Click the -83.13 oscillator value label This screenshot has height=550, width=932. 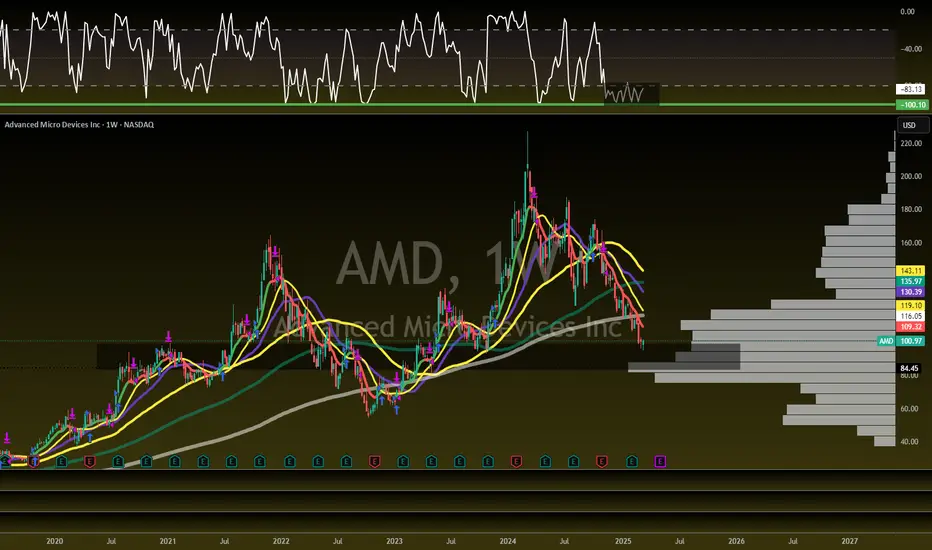tap(911, 89)
